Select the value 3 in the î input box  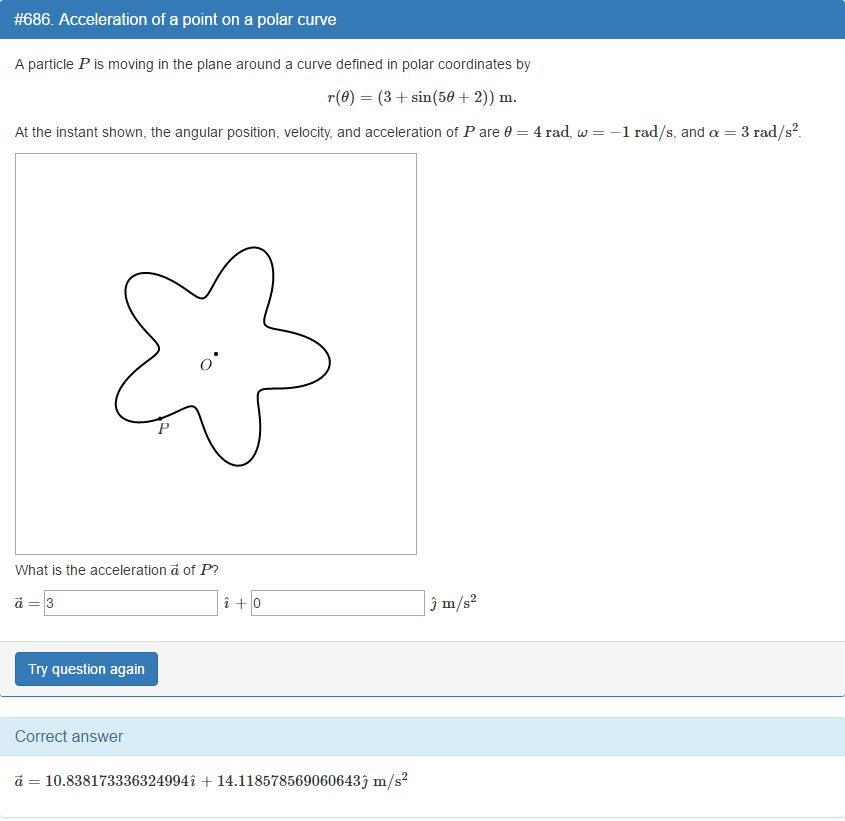click(50, 603)
